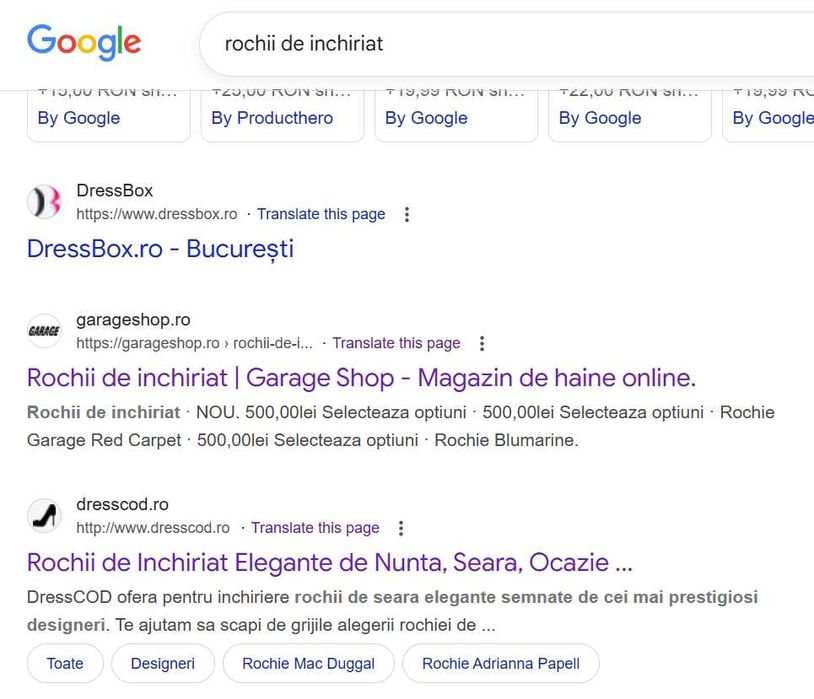Open the DressBox result three-dot menu
Image resolution: width=814 pixels, height=699 pixels.
[406, 214]
